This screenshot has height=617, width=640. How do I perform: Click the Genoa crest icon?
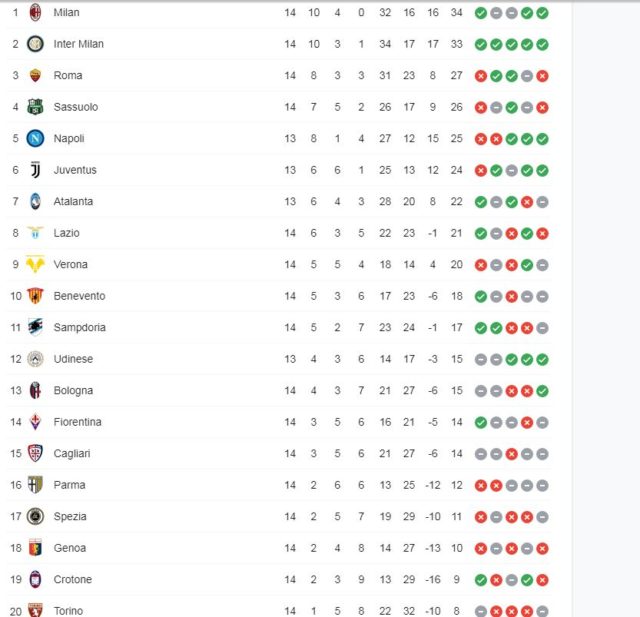click(x=35, y=548)
